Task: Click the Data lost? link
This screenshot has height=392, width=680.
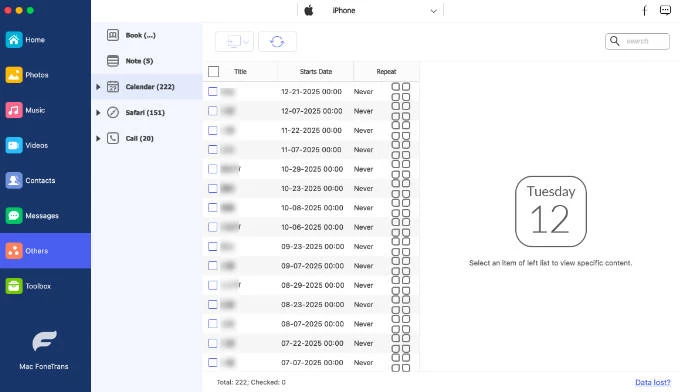Action: click(x=653, y=382)
